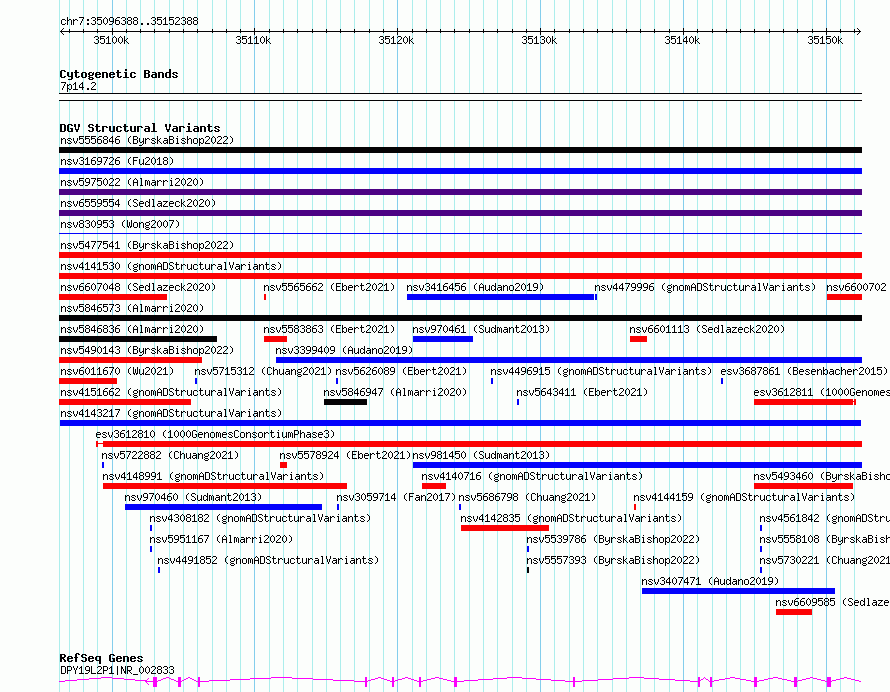Click the nsv5578924 (Ebert2021) label
890x692 pixels.
pyautogui.click(x=345, y=455)
